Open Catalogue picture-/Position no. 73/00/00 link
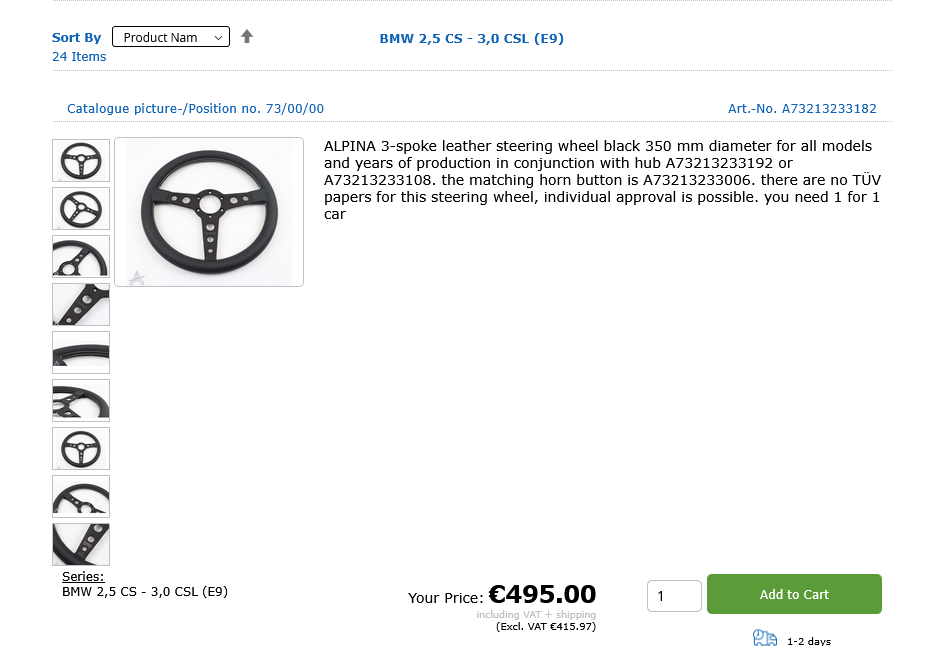 coord(195,109)
